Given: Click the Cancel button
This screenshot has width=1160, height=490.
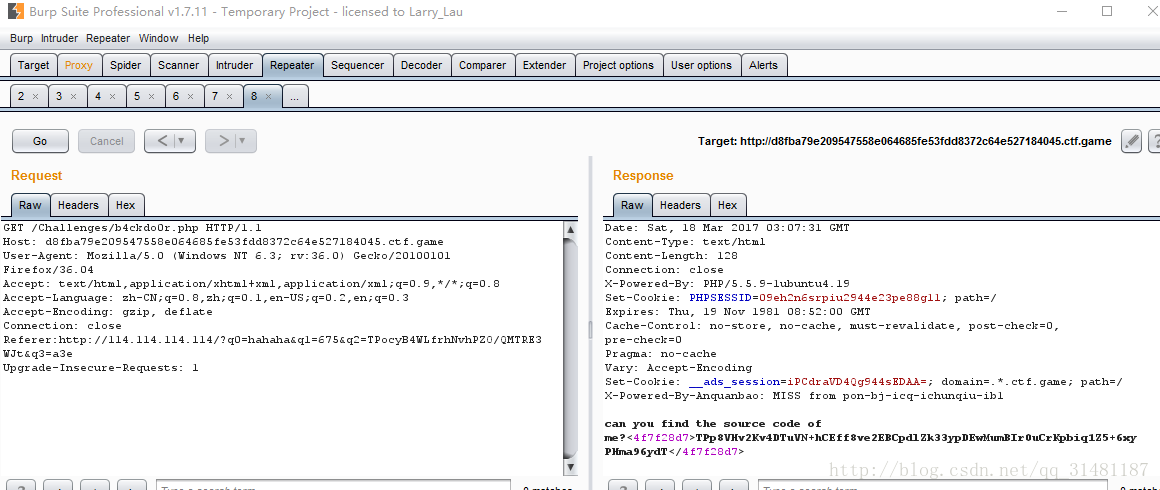Looking at the screenshot, I should pos(107,141).
